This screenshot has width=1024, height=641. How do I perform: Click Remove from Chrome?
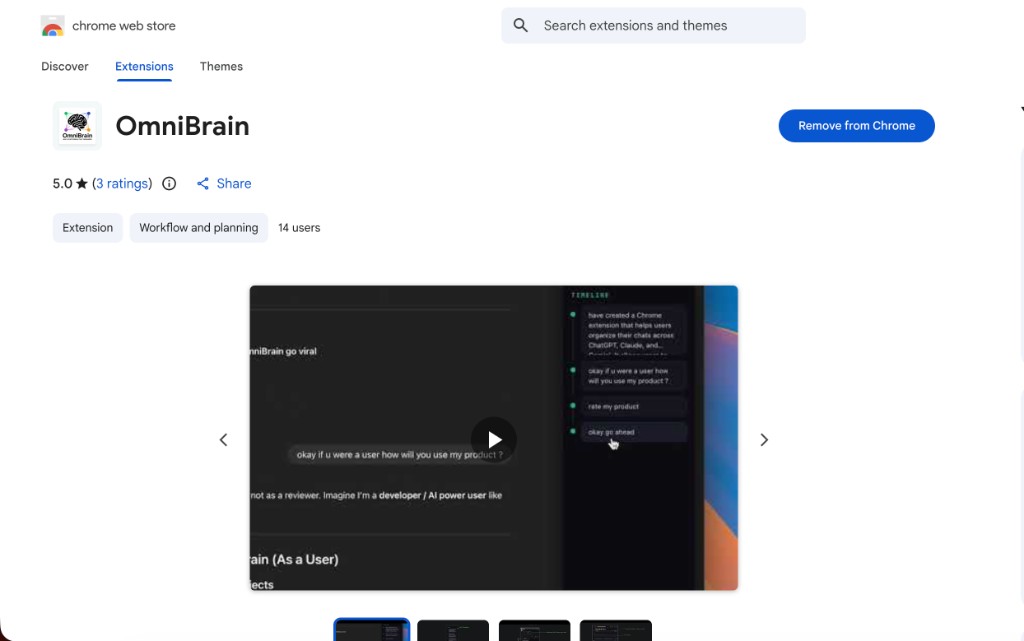pos(856,125)
